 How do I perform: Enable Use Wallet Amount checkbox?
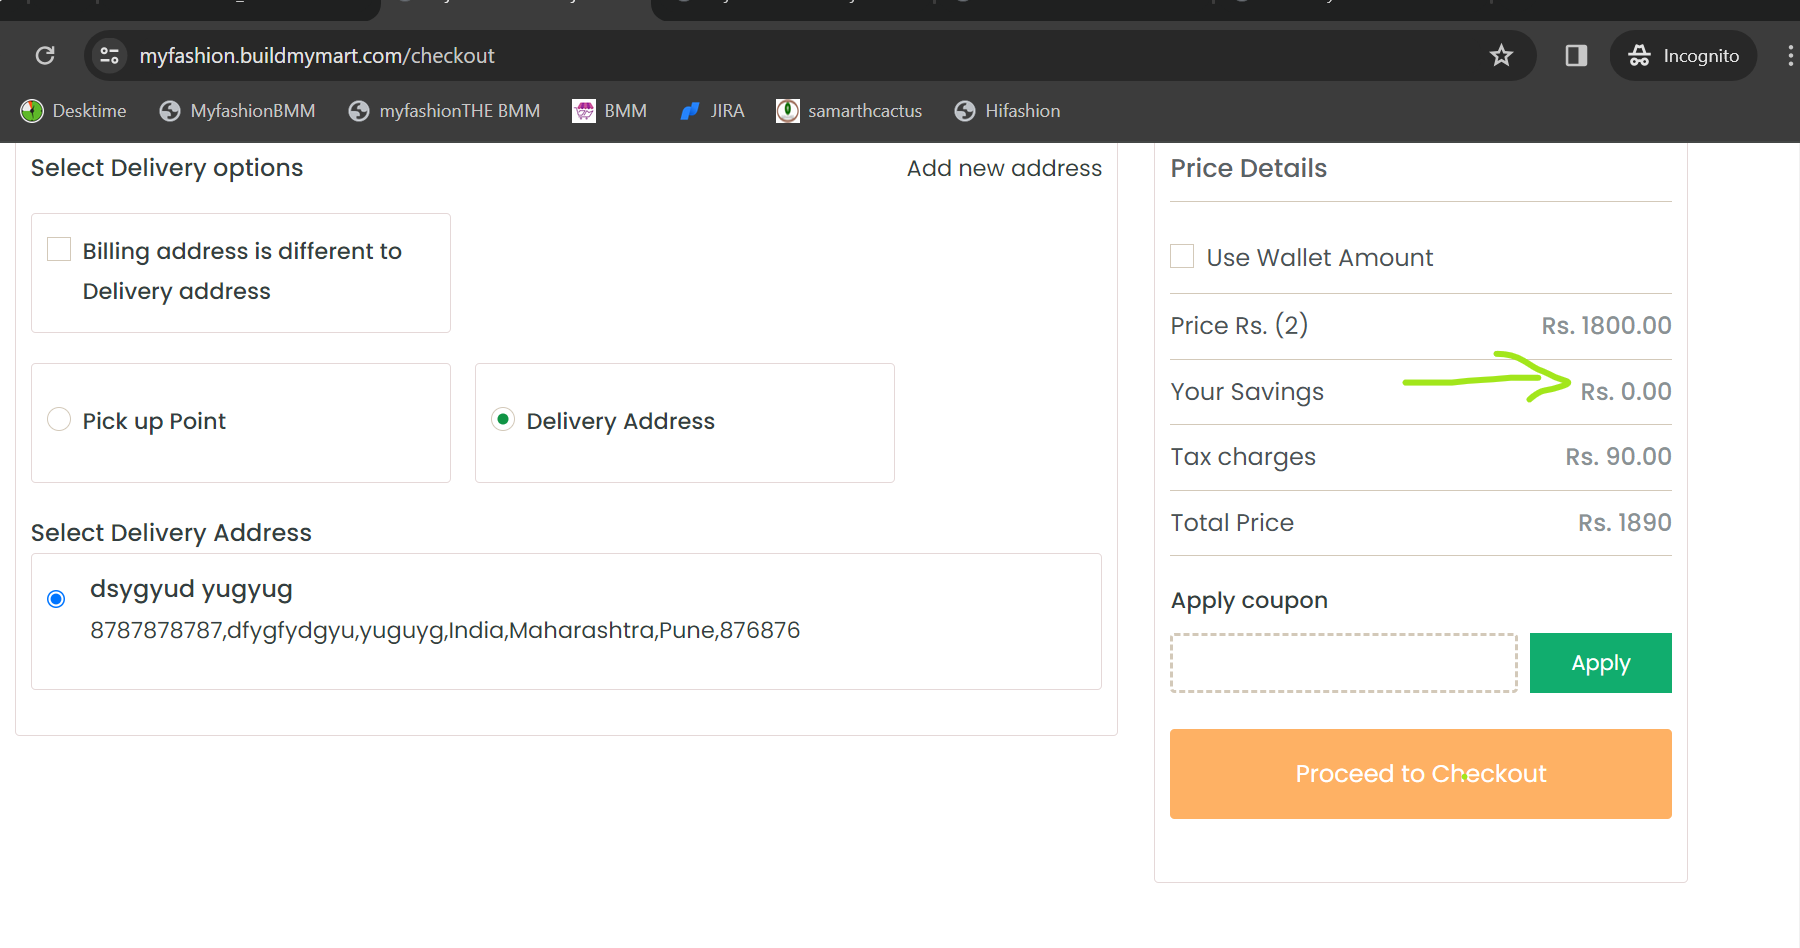point(1182,256)
